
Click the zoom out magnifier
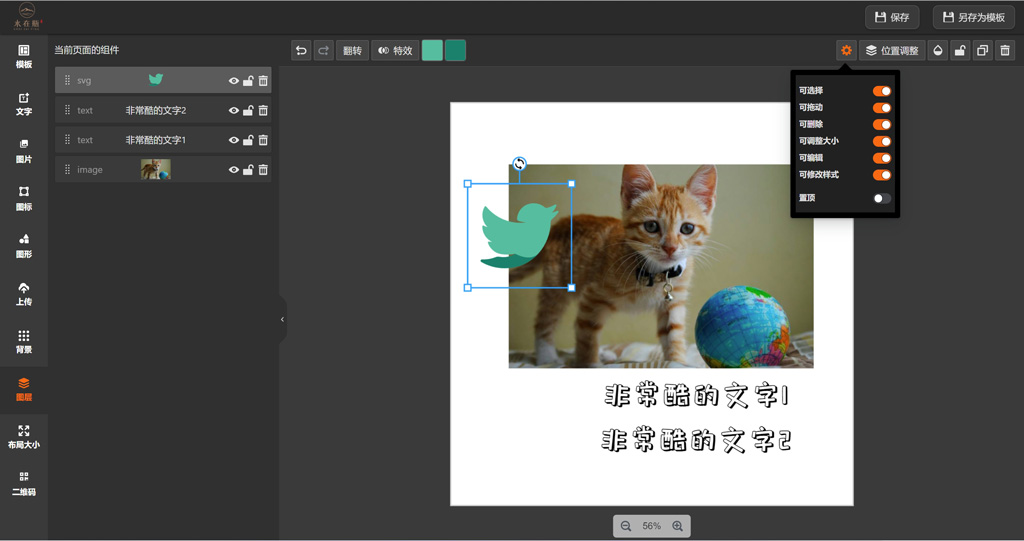tap(626, 526)
